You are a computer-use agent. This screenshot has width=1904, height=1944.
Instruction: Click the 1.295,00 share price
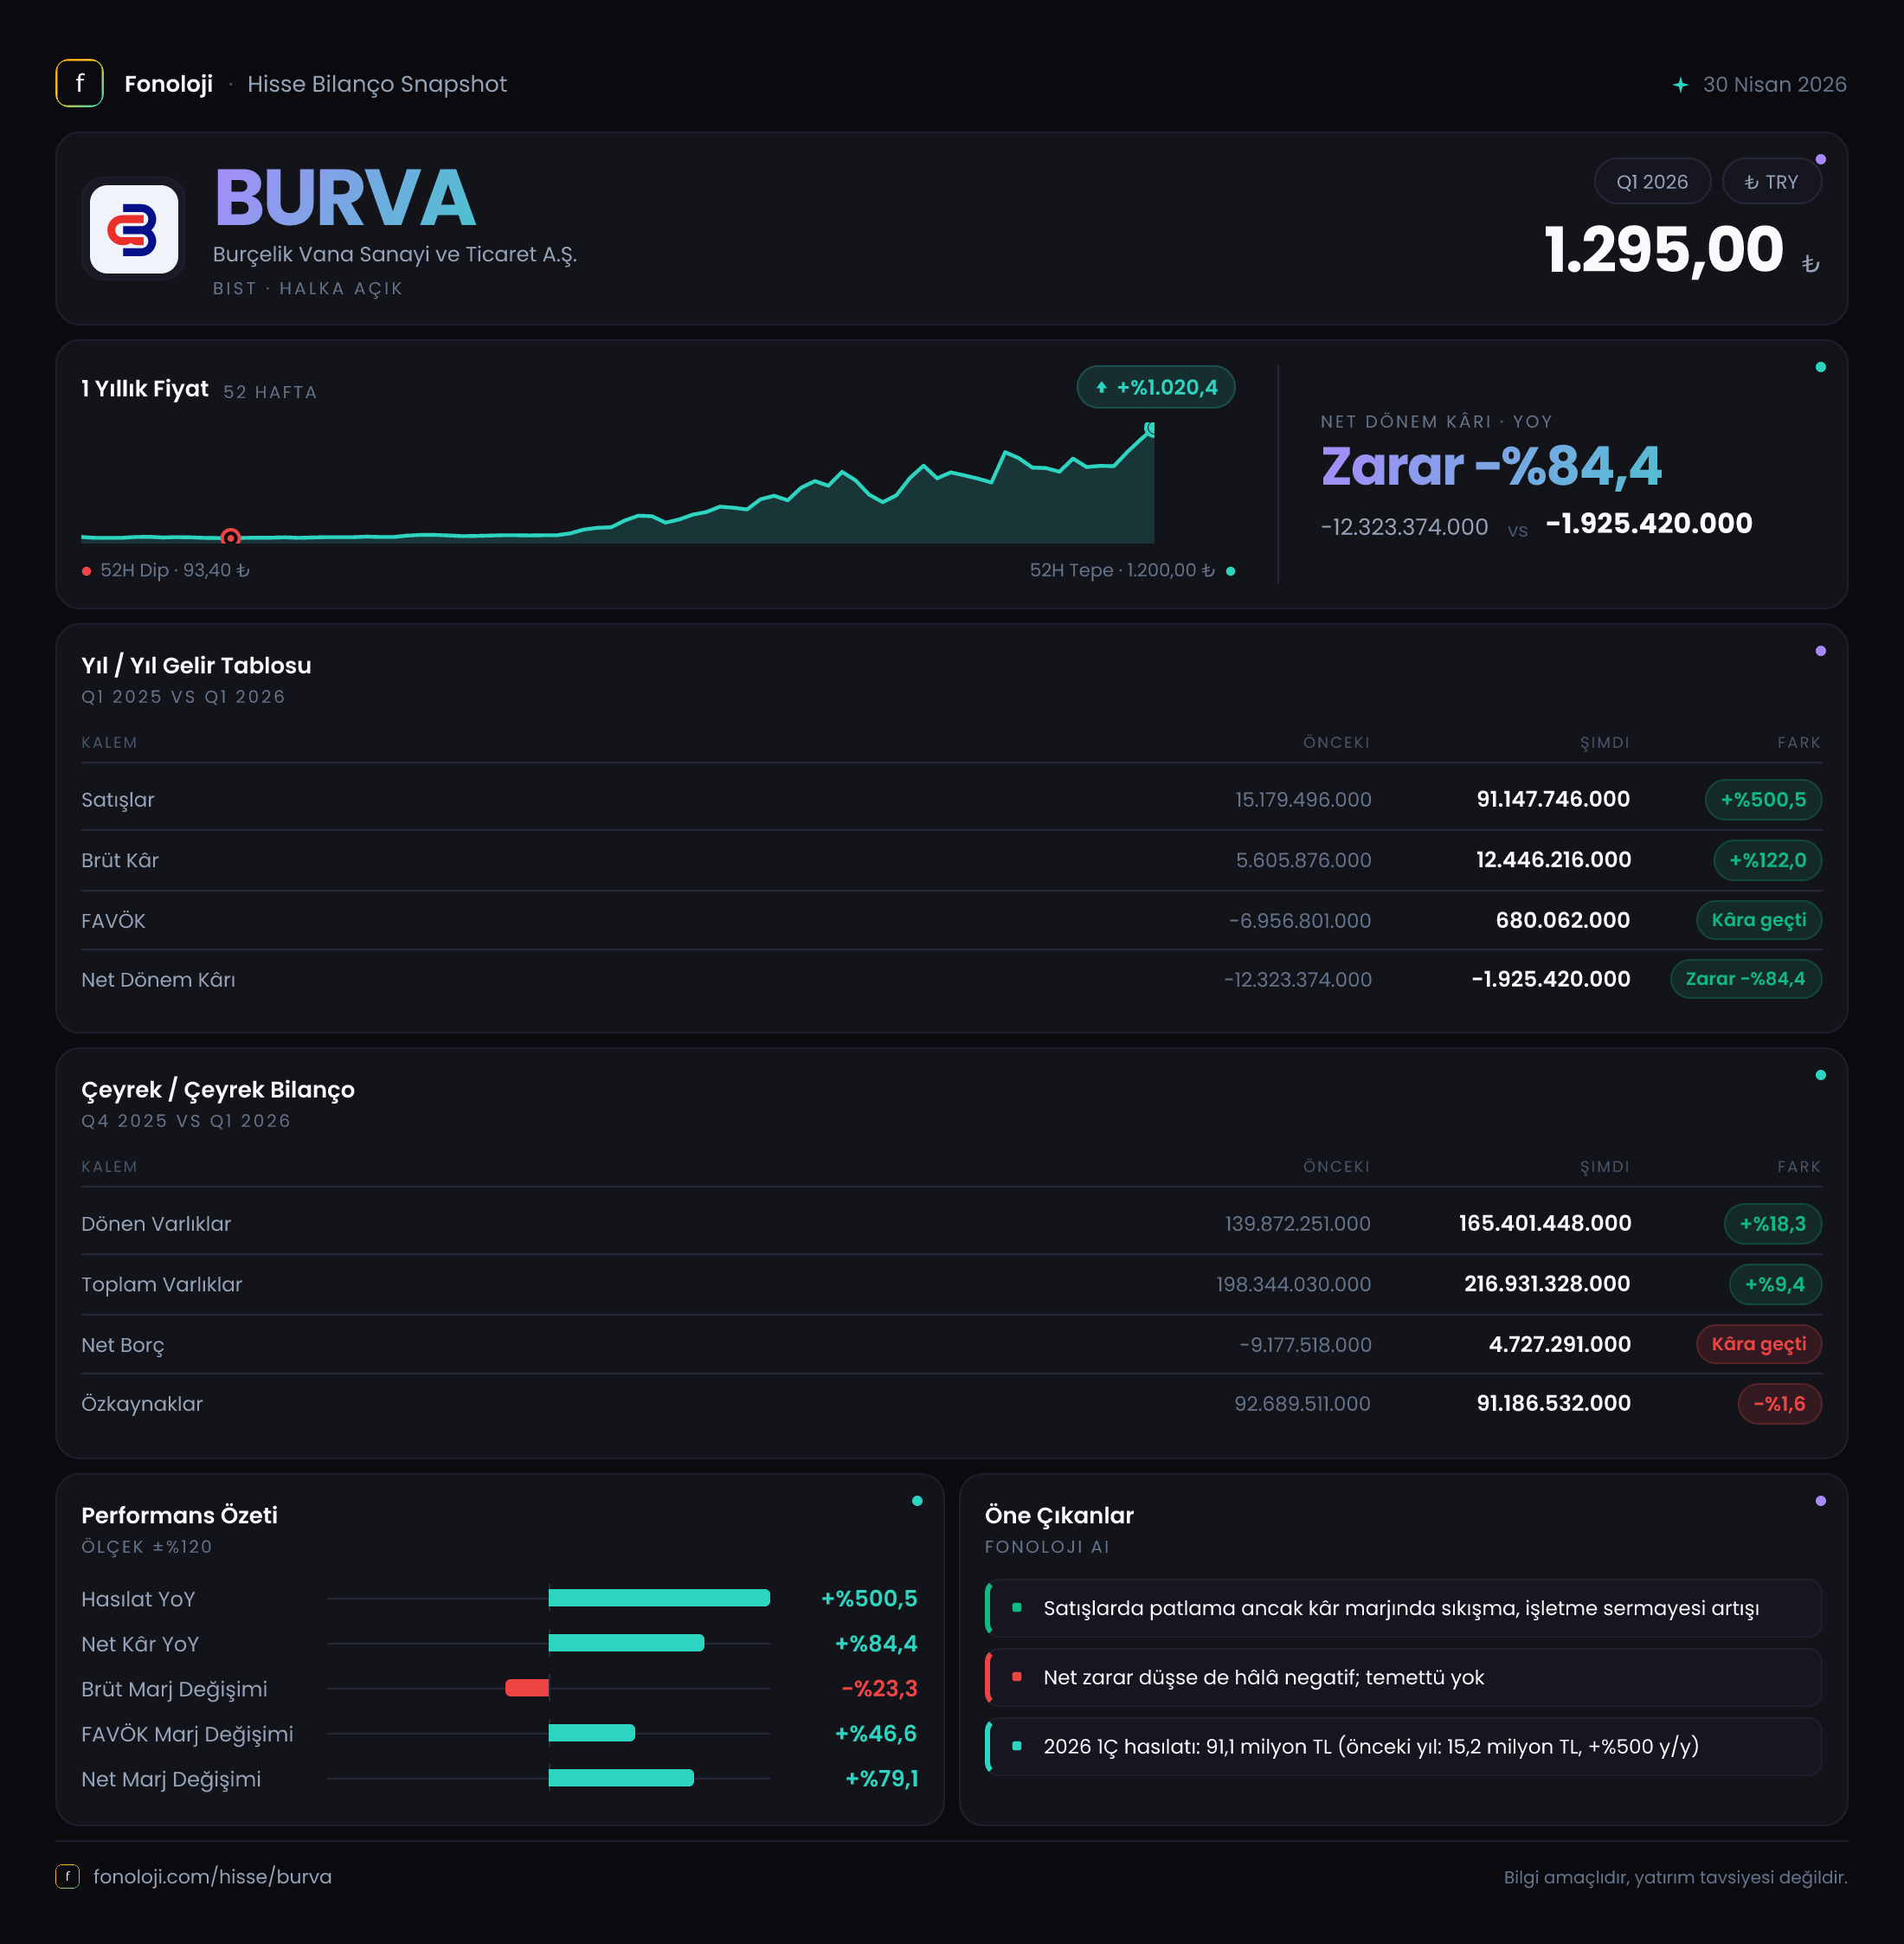pyautogui.click(x=1664, y=250)
